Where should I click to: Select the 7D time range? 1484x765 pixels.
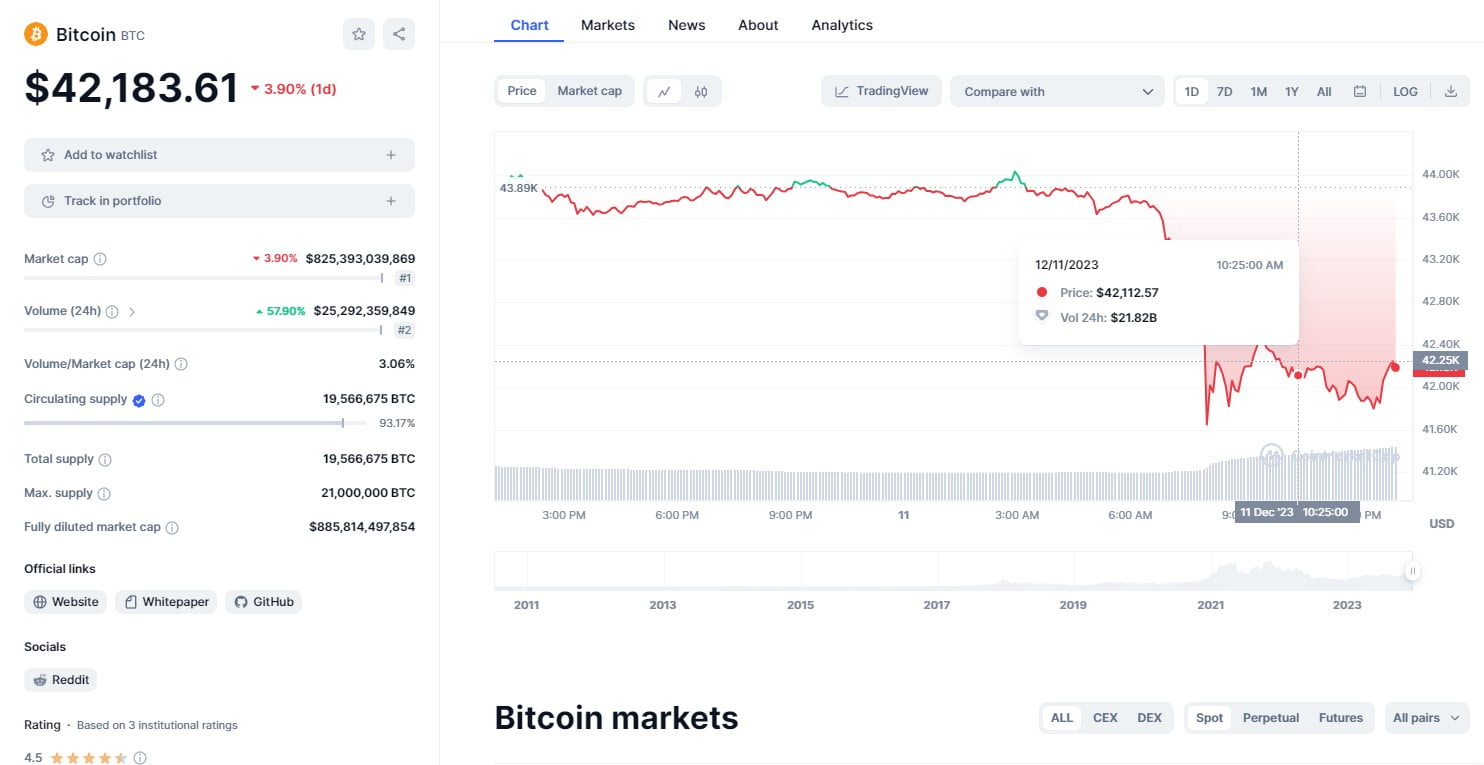click(x=1224, y=91)
